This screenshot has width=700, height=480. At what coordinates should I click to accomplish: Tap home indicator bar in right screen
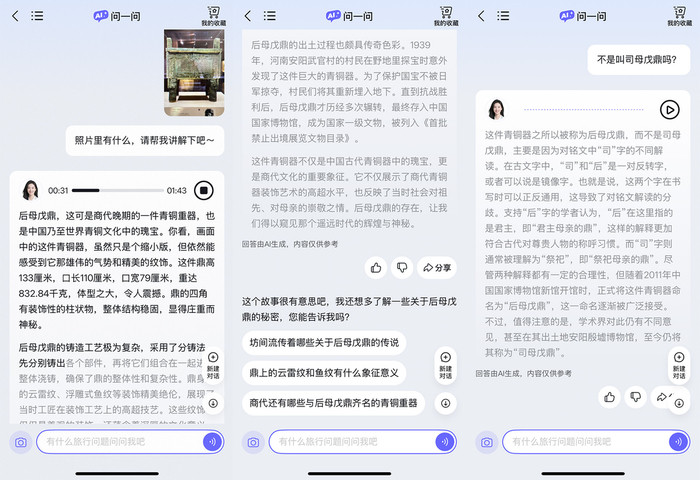[x=583, y=473]
